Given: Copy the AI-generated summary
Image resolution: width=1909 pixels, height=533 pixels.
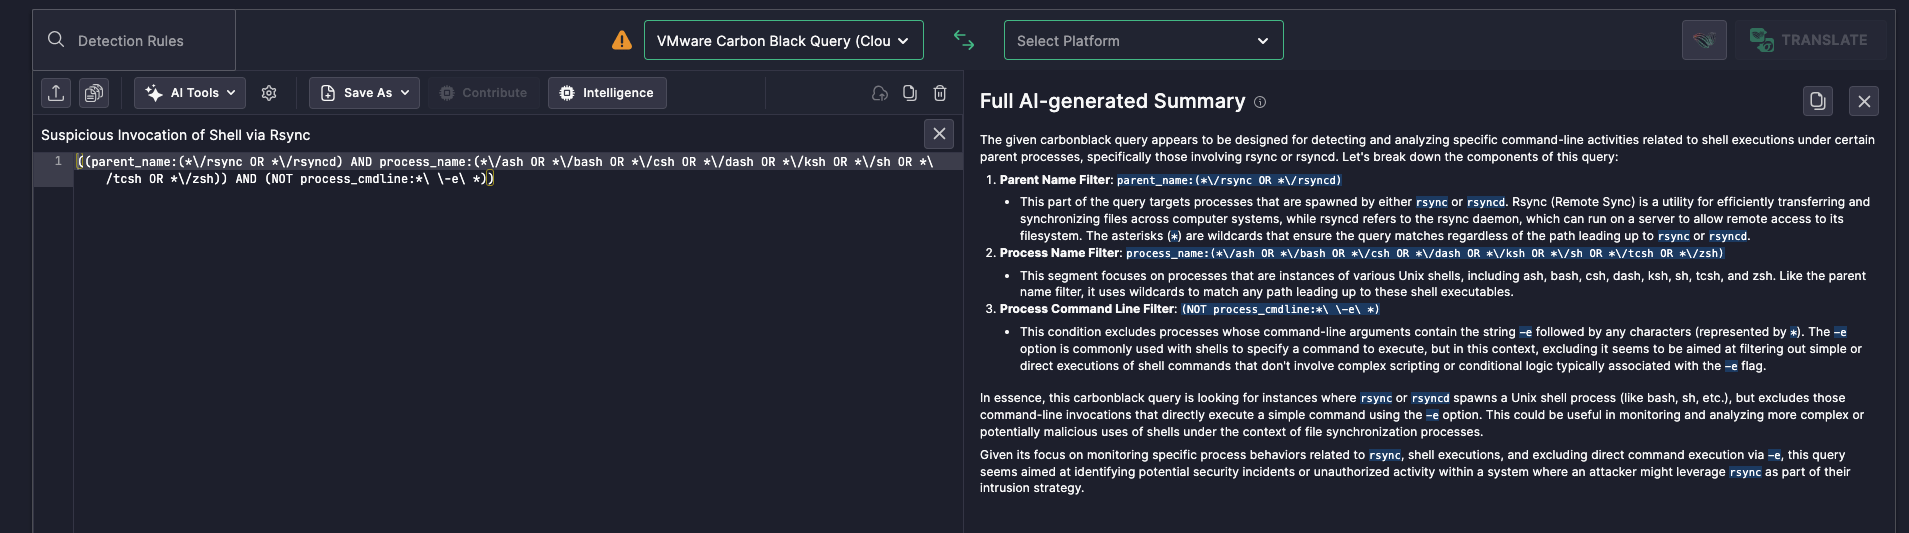Looking at the screenshot, I should 1818,101.
